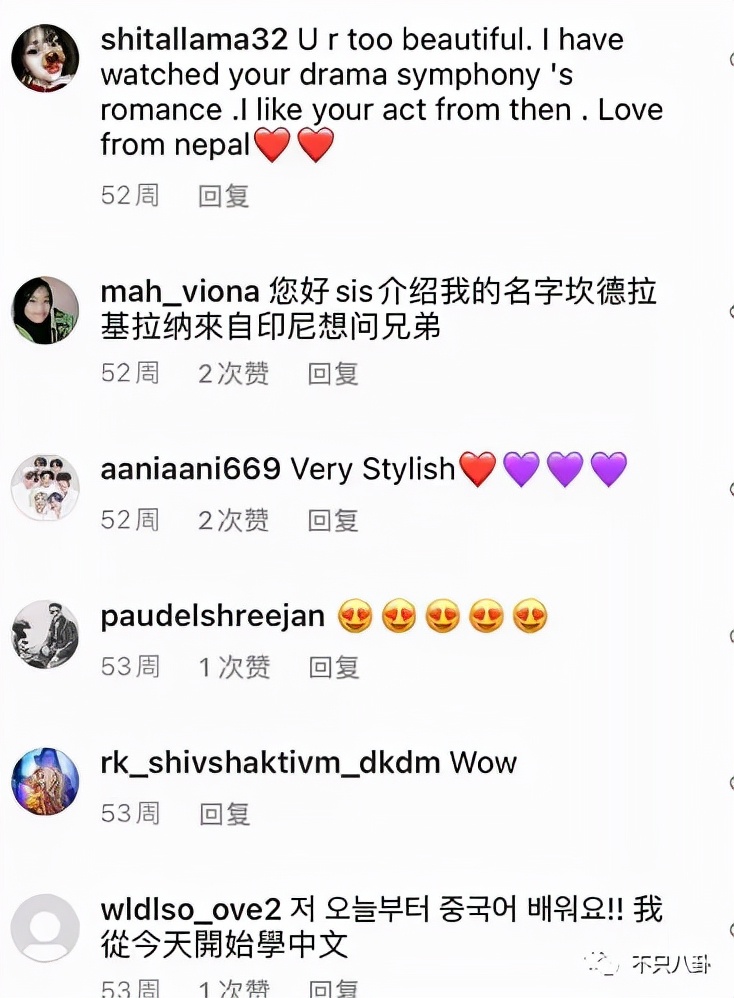Open username link wldlso_ove2
Image resolution: width=734 pixels, height=998 pixels.
pyautogui.click(x=191, y=909)
